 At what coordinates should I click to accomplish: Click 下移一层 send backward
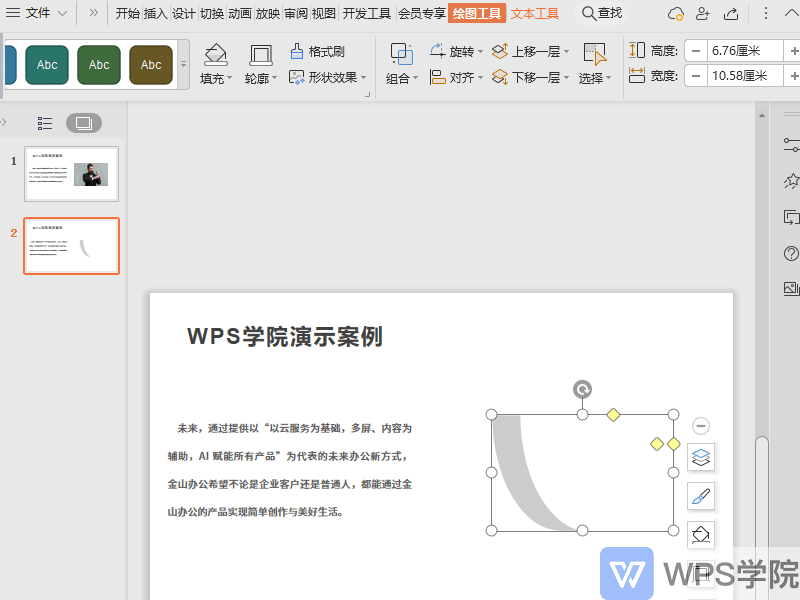(526, 78)
